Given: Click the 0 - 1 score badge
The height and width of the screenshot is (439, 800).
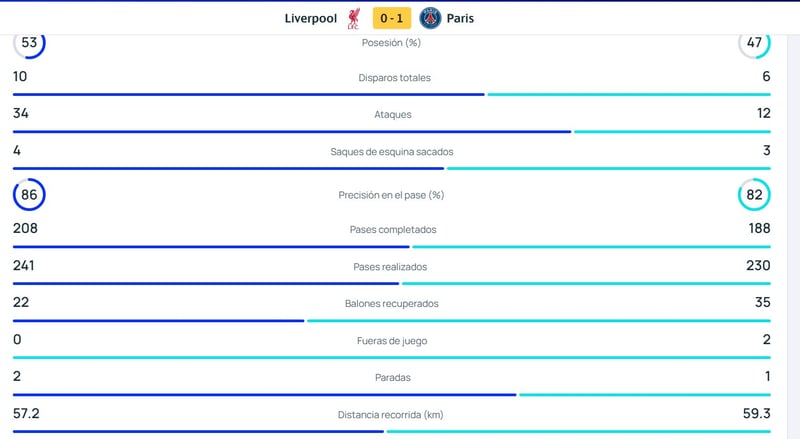Looking at the screenshot, I should 391,18.
